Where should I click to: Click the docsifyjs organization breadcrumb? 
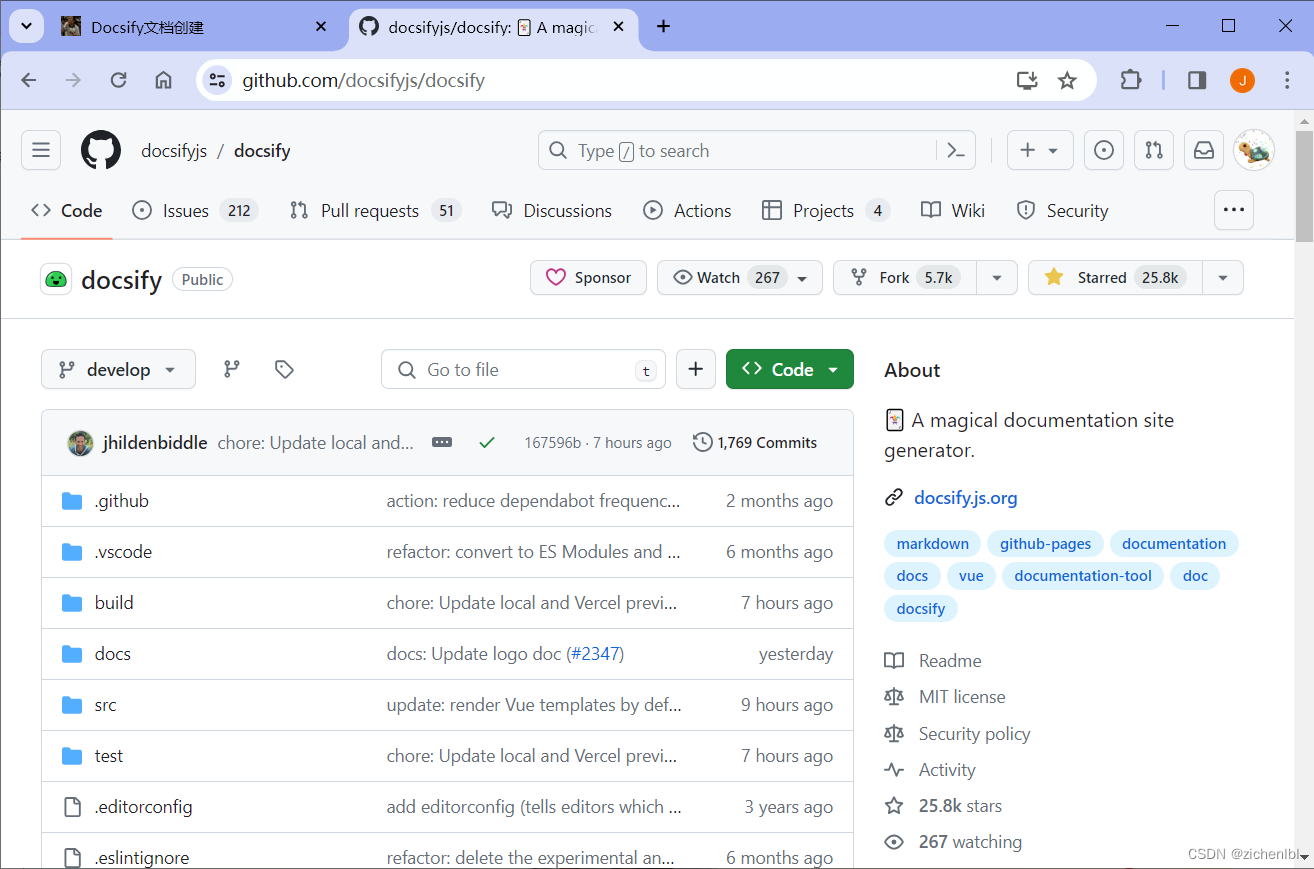point(174,150)
